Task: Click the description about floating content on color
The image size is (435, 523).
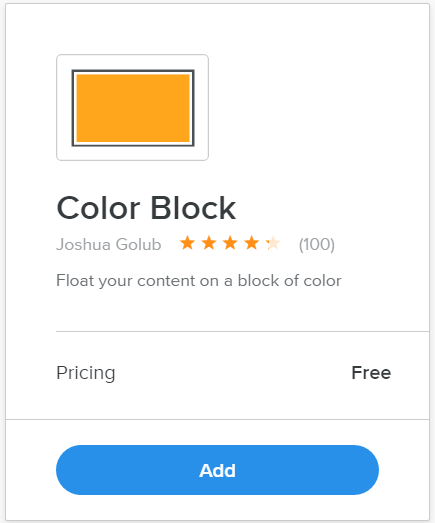Action: click(199, 281)
